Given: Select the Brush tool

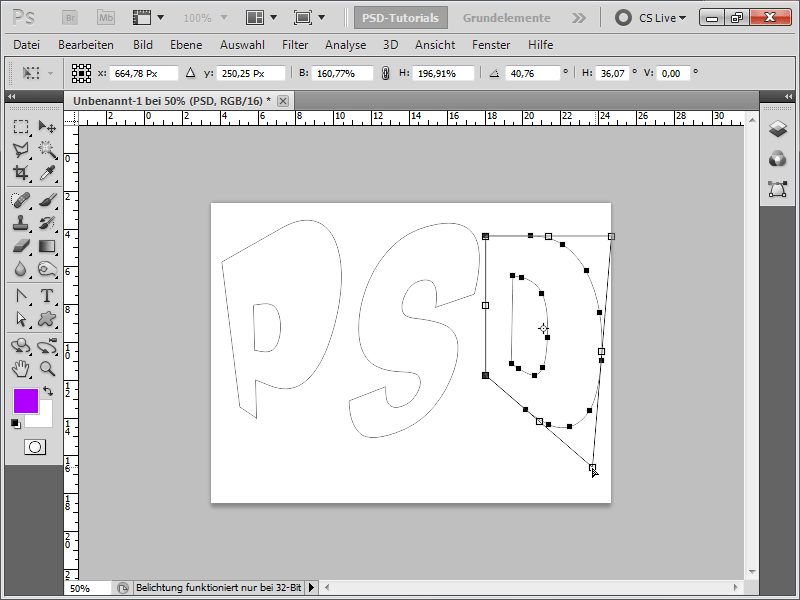Looking at the screenshot, I should 47,200.
